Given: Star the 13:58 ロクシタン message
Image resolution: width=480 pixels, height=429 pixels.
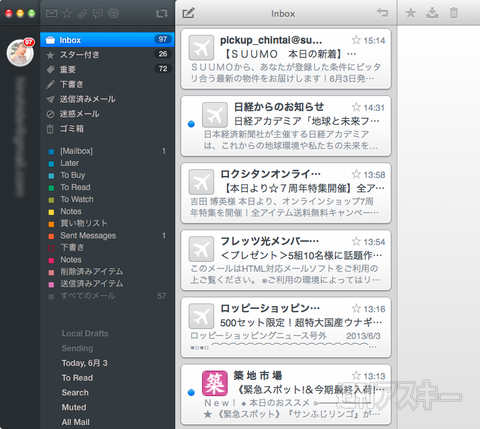Looking at the screenshot, I should click(356, 174).
